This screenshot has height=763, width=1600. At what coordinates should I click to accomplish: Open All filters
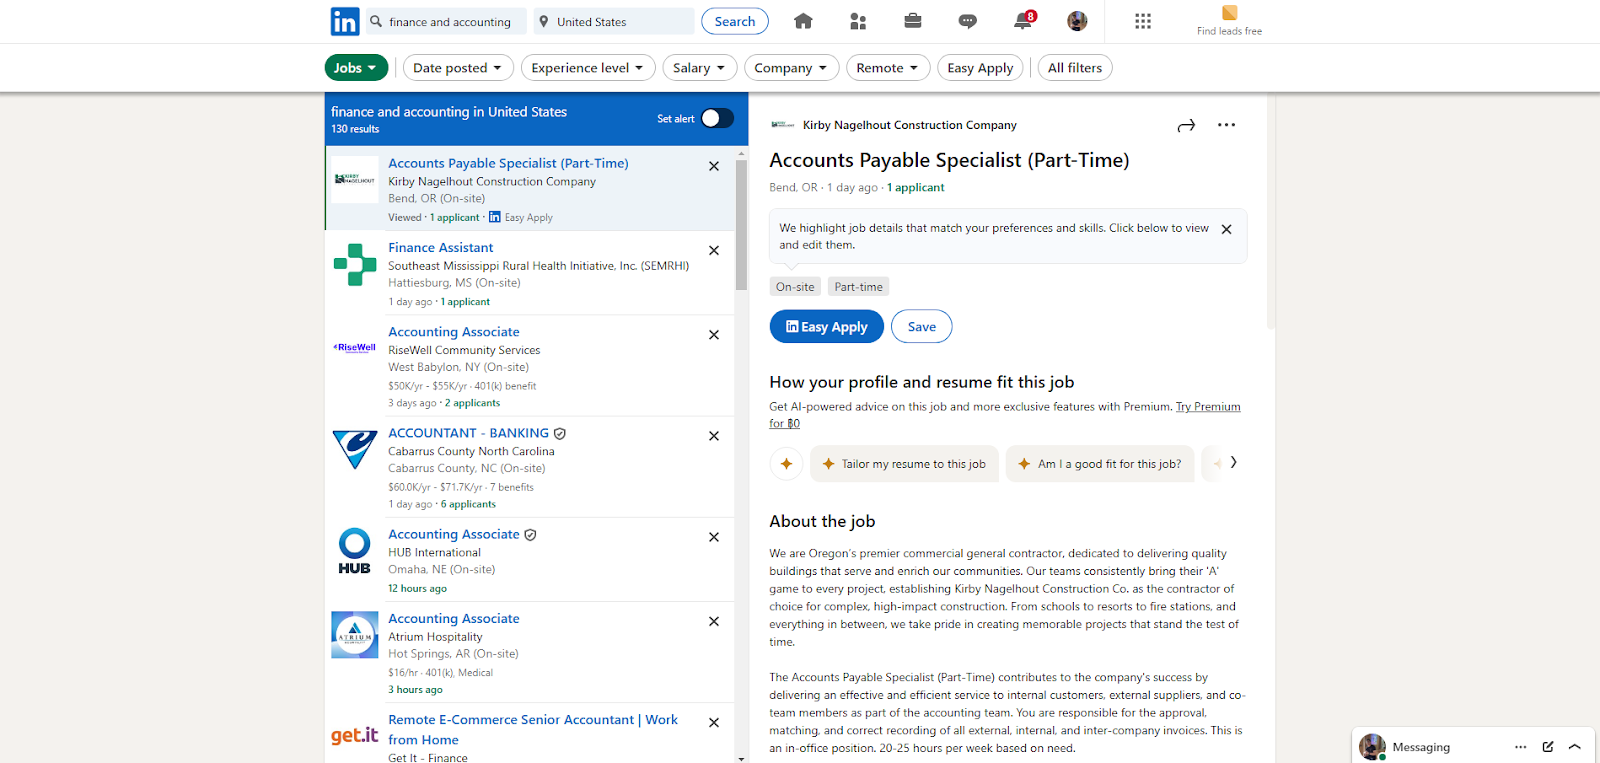coord(1075,68)
